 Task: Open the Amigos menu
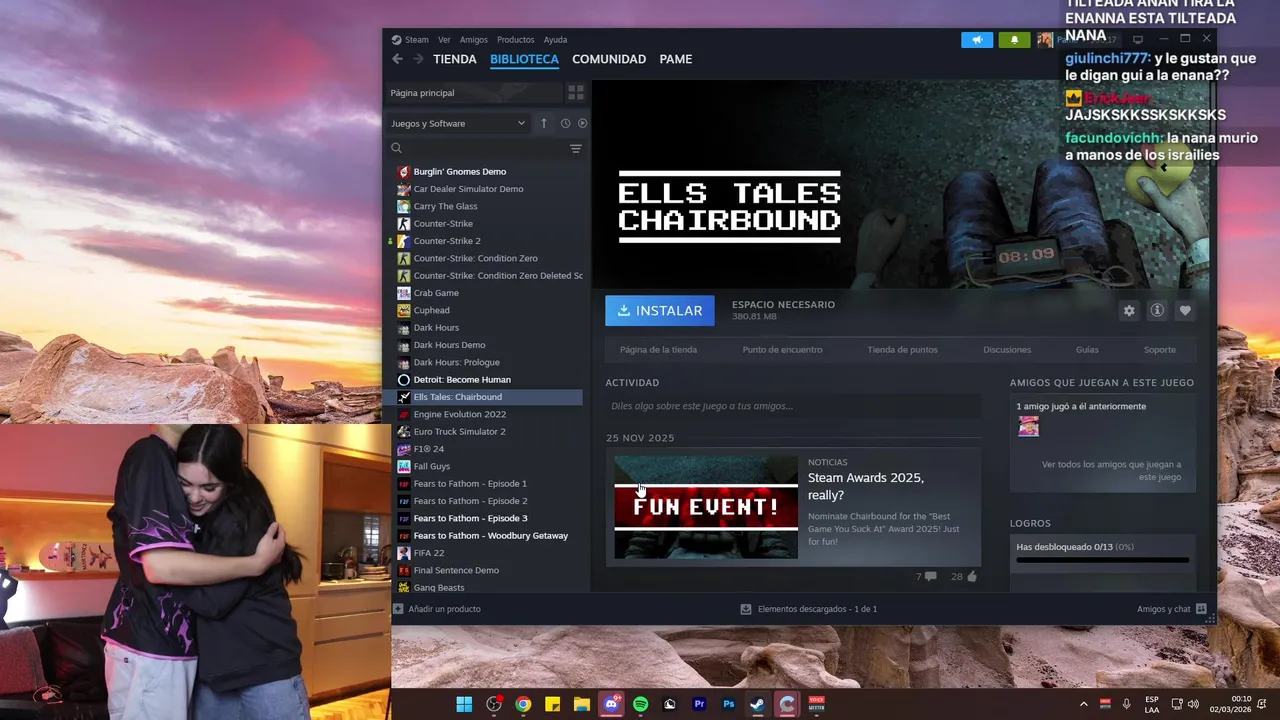click(x=474, y=40)
